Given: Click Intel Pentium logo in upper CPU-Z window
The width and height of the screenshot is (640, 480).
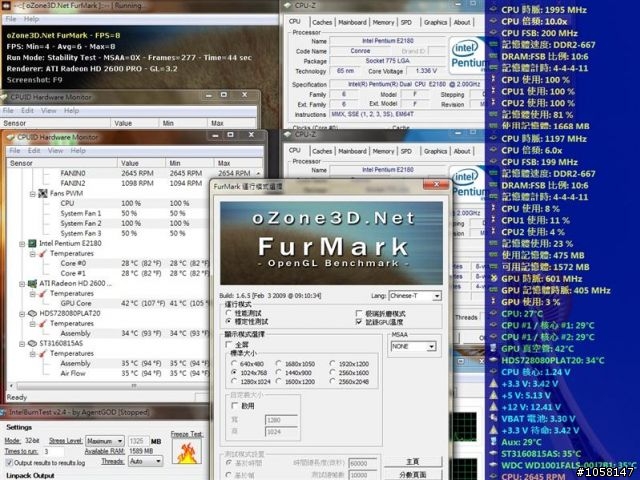Looking at the screenshot, I should 467,55.
